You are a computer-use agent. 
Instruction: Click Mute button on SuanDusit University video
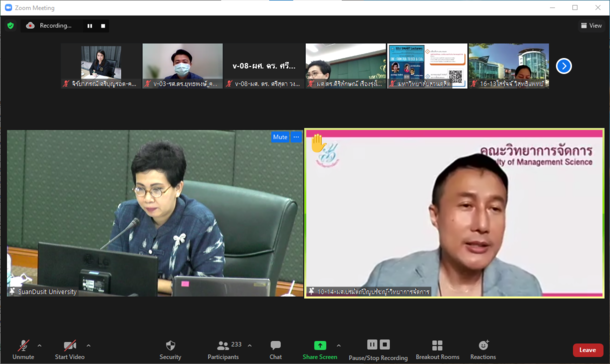click(280, 137)
